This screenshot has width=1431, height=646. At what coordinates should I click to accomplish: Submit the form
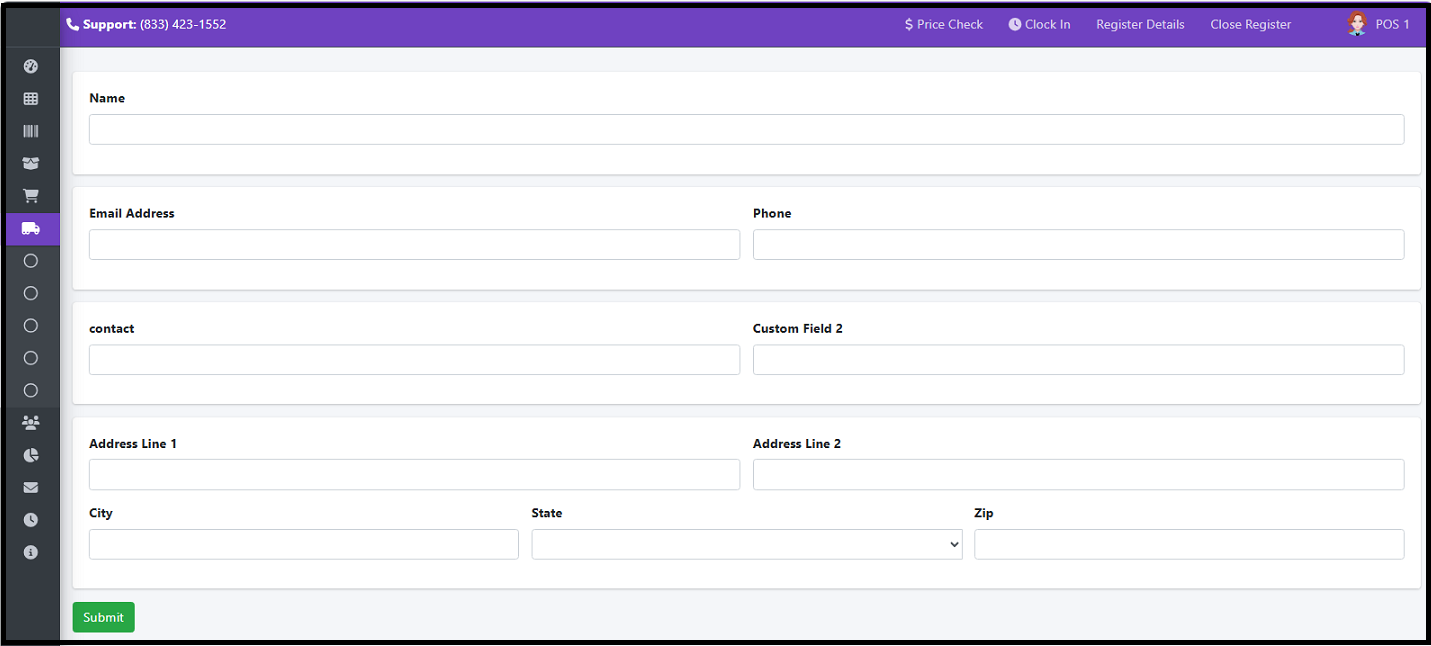coord(103,617)
